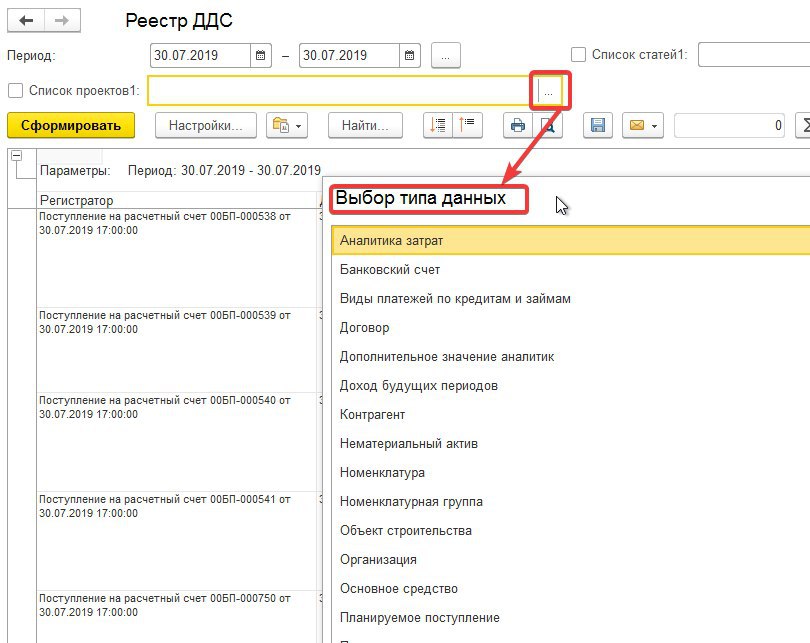This screenshot has height=643, width=810.
Task: Click the sum value field showing 0
Action: click(x=729, y=126)
